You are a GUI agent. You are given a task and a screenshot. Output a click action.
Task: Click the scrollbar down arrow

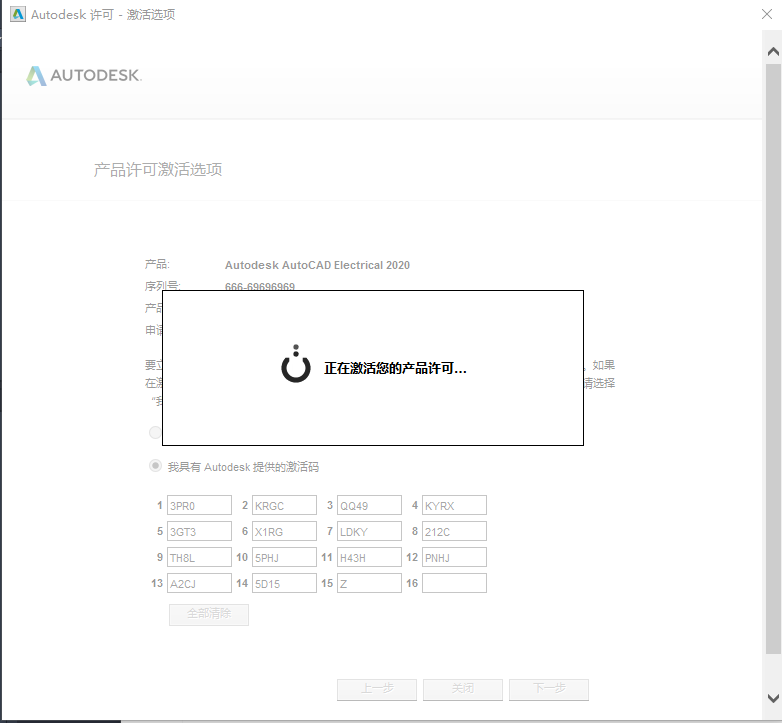tap(773, 698)
